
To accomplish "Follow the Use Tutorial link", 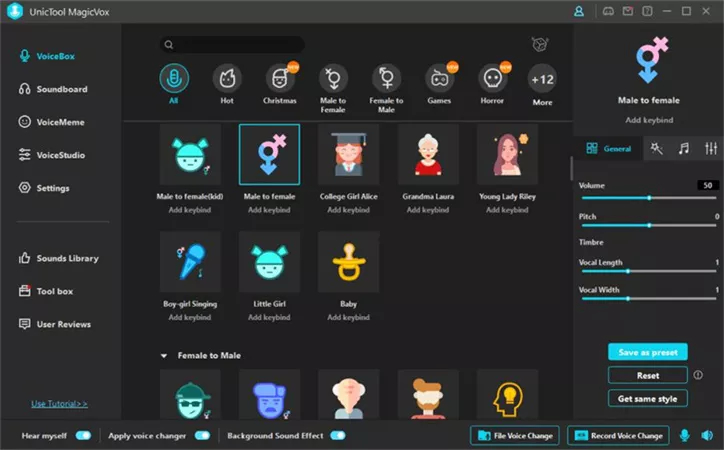I will tap(59, 404).
